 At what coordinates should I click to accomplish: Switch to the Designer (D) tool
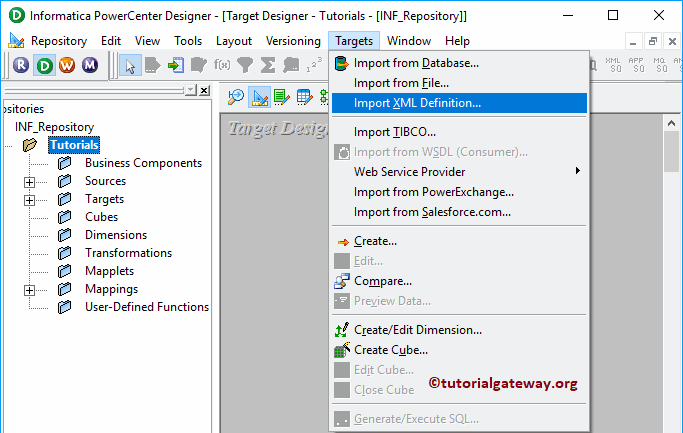[x=44, y=65]
